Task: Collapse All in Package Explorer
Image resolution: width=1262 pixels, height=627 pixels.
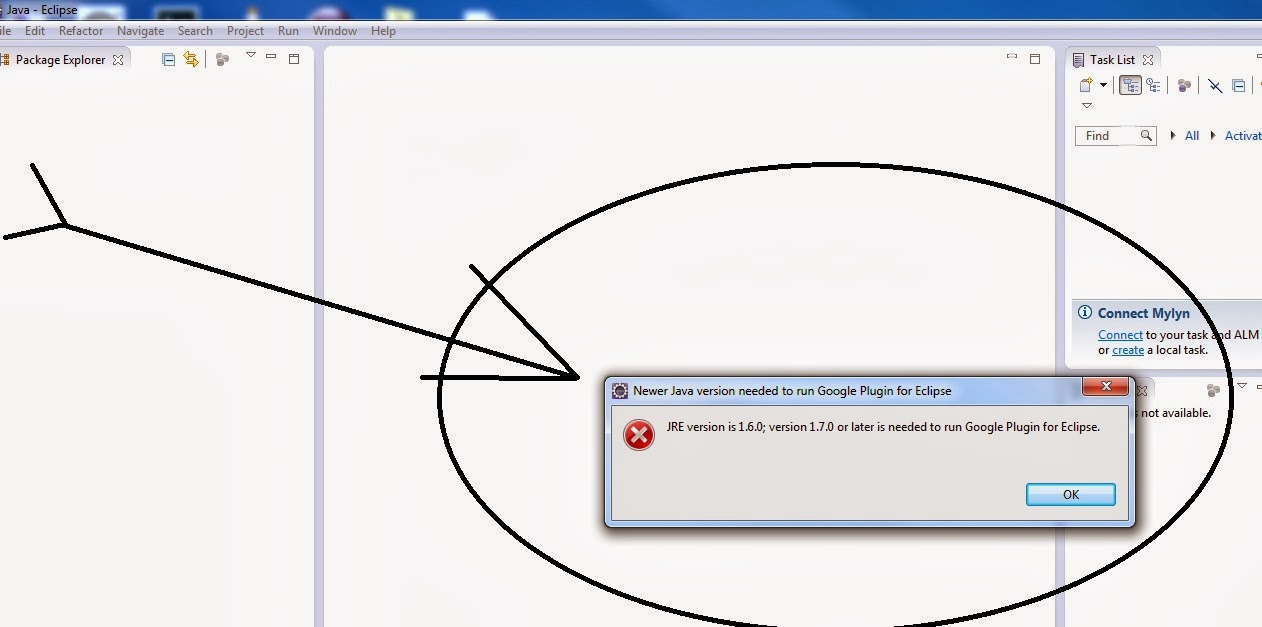Action: (168, 60)
